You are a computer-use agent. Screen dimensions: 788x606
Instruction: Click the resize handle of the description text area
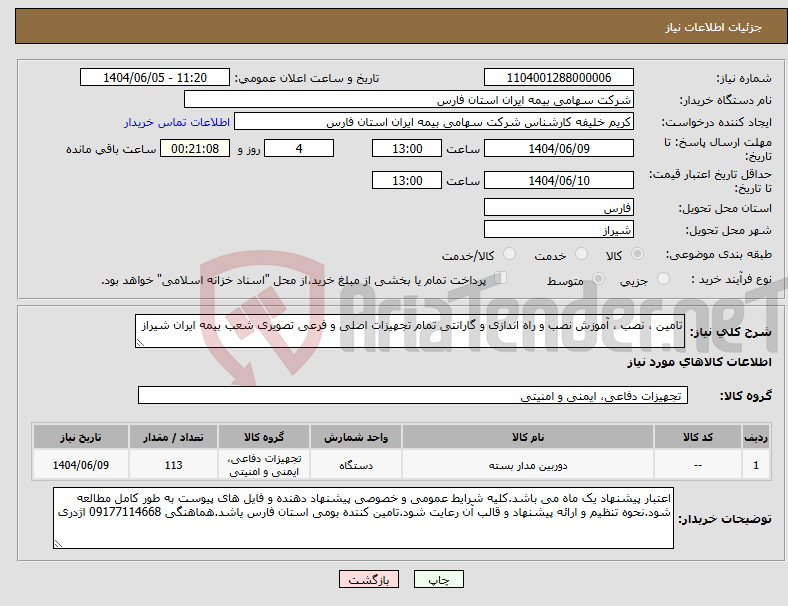pos(140,343)
